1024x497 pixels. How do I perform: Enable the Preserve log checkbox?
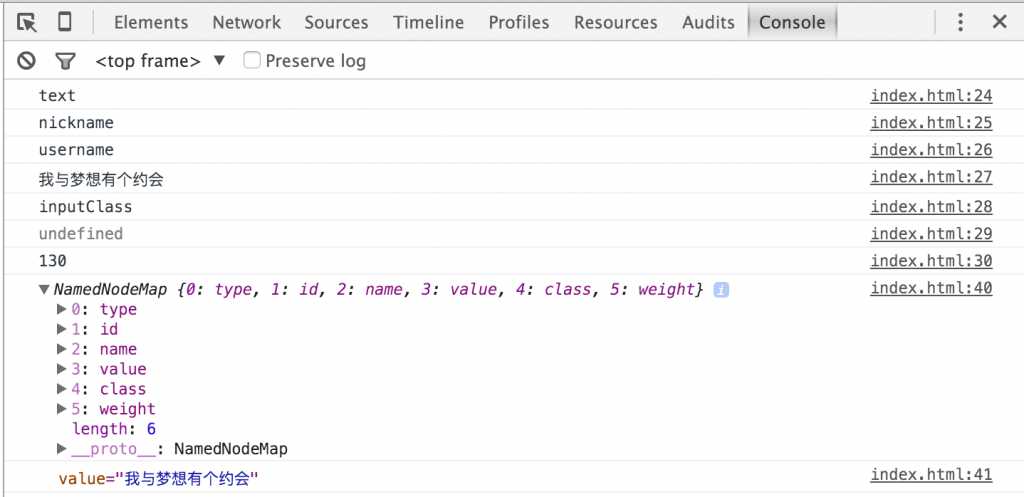coord(251,61)
